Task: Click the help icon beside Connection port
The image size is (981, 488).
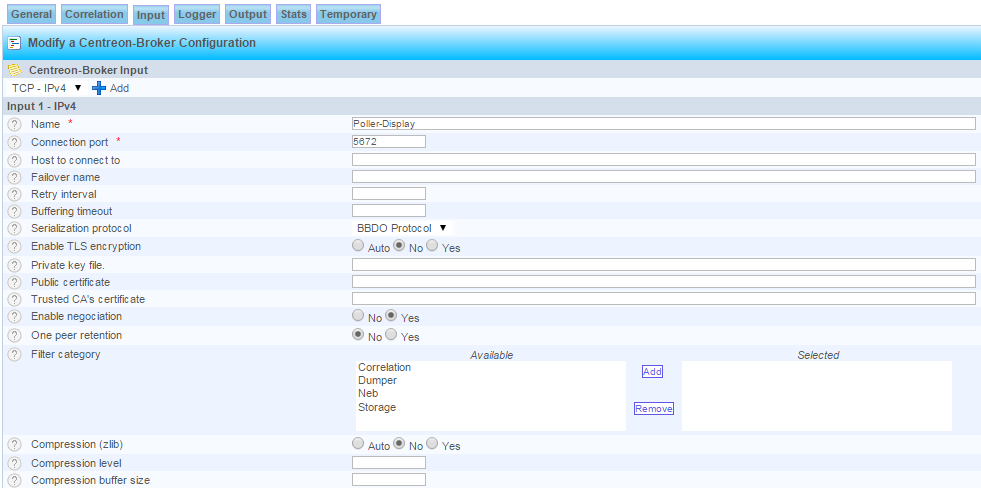Action: coord(14,142)
